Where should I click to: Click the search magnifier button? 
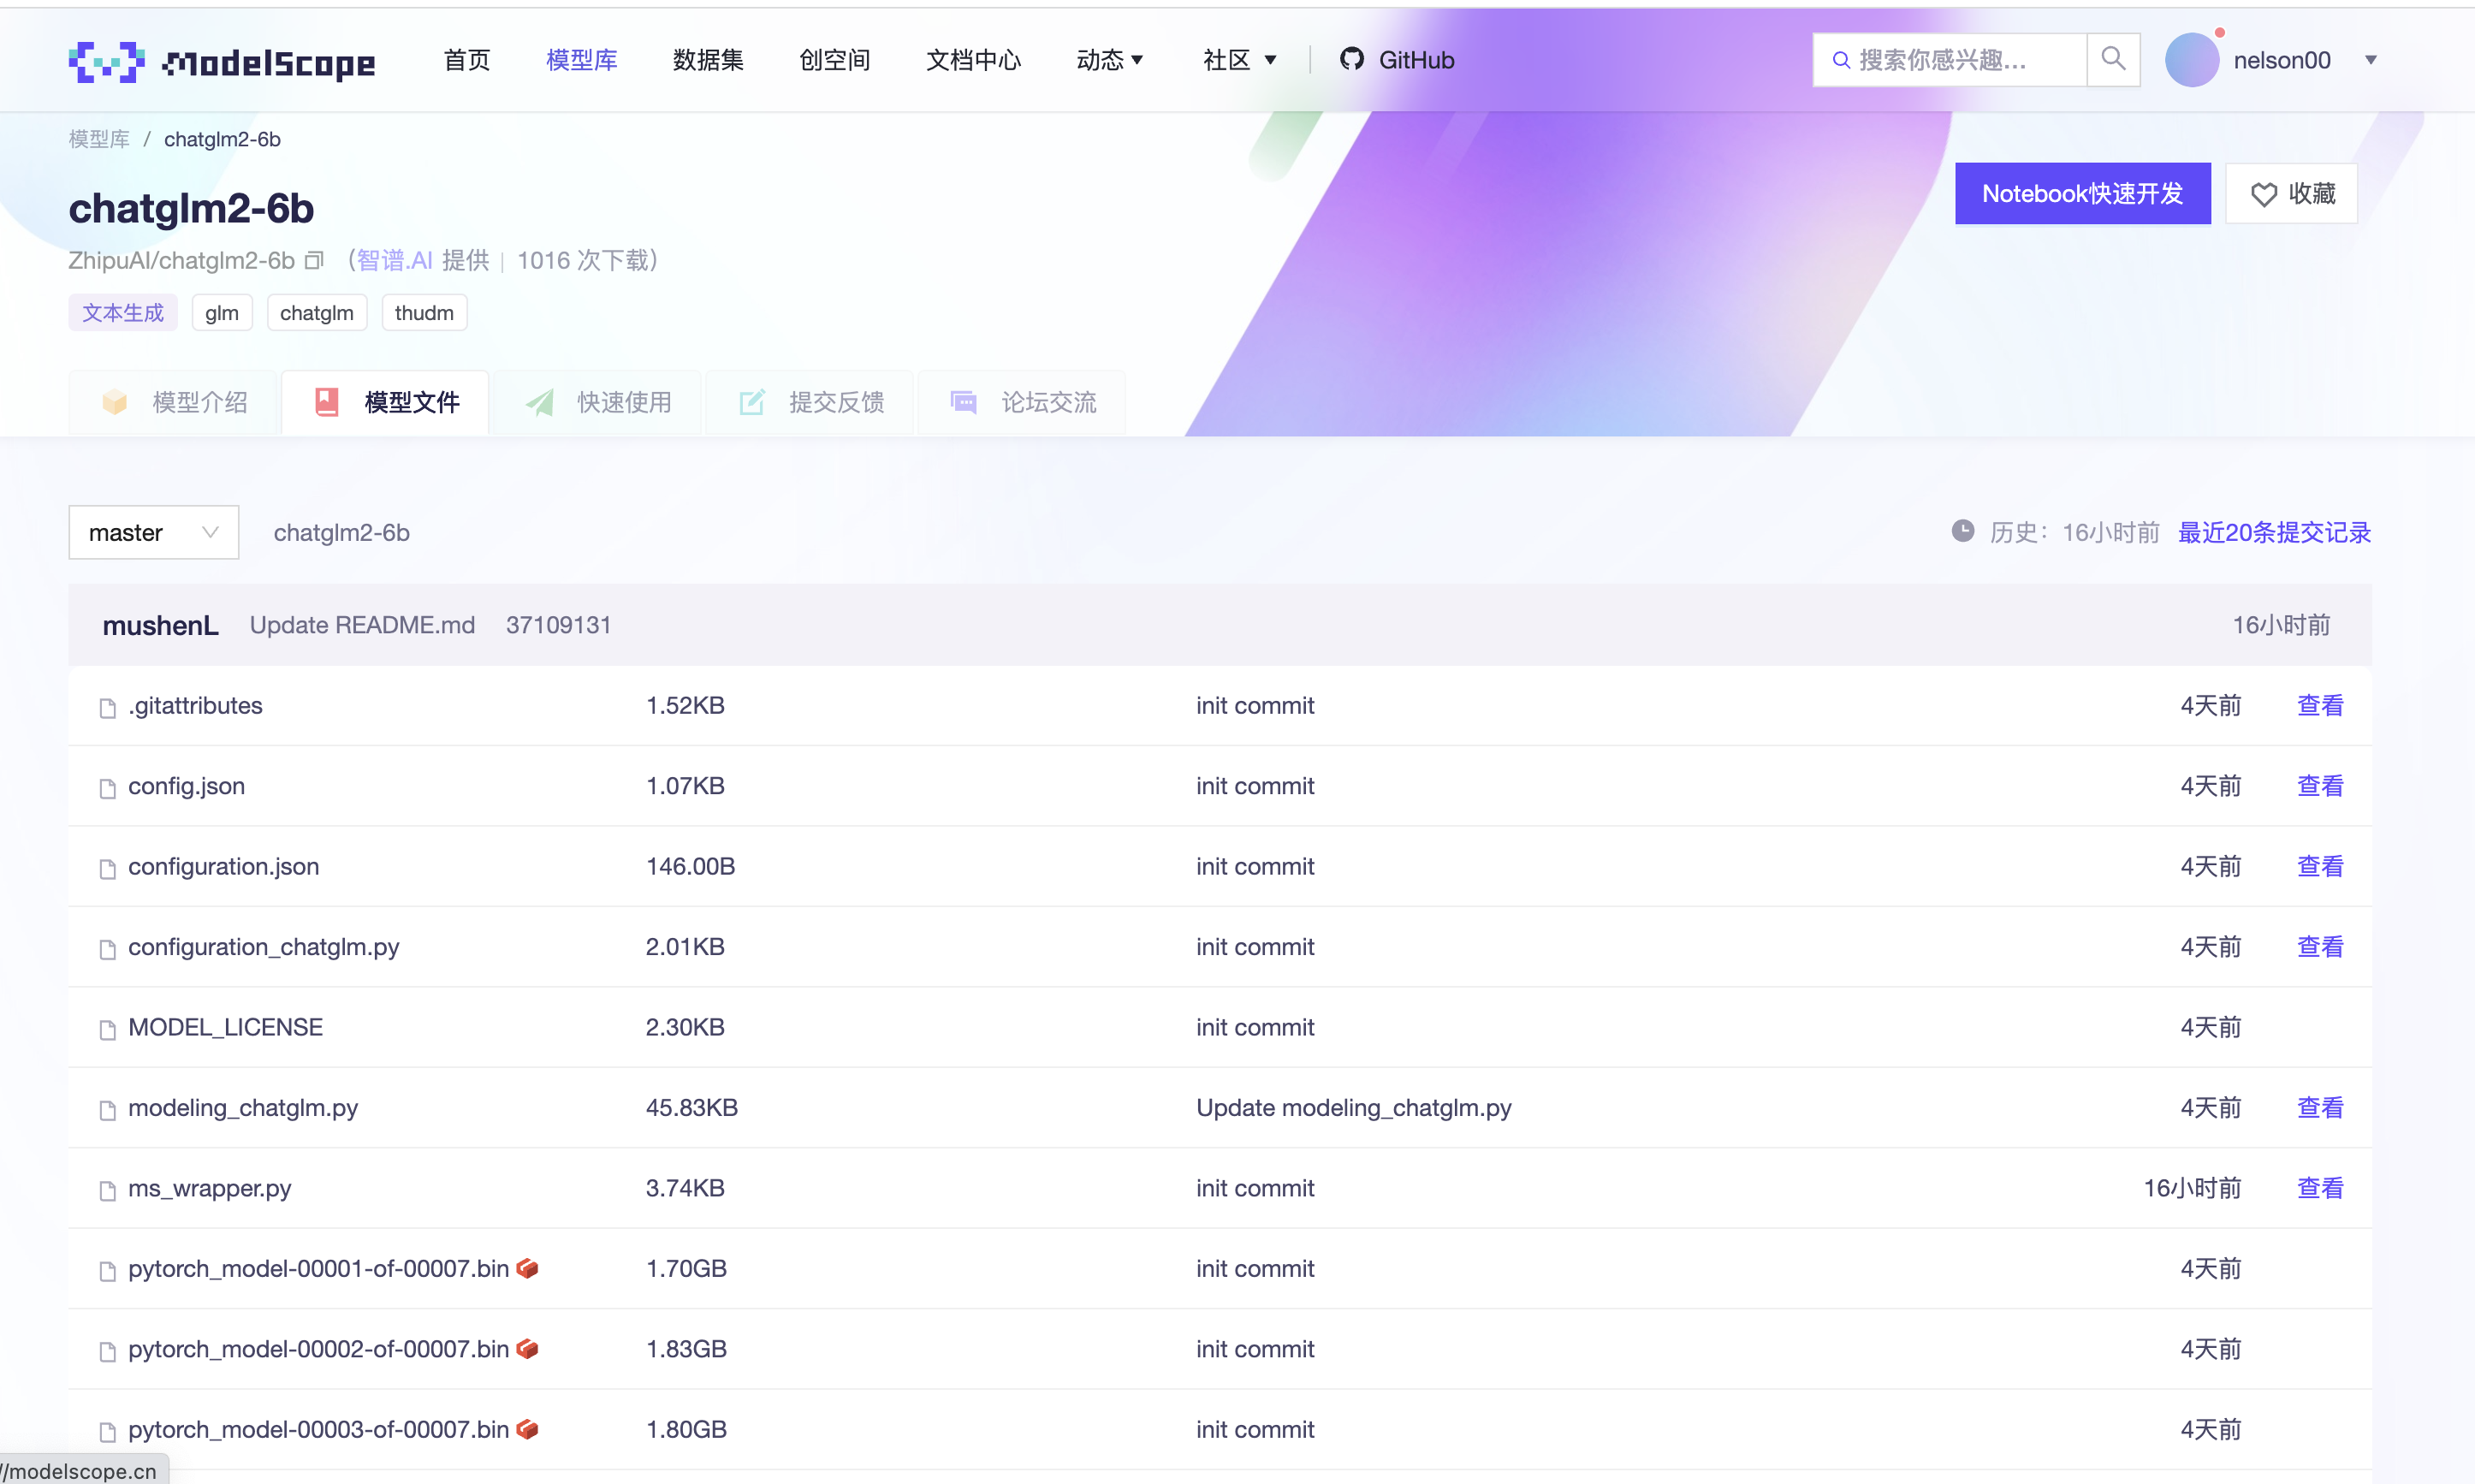pyautogui.click(x=2113, y=60)
